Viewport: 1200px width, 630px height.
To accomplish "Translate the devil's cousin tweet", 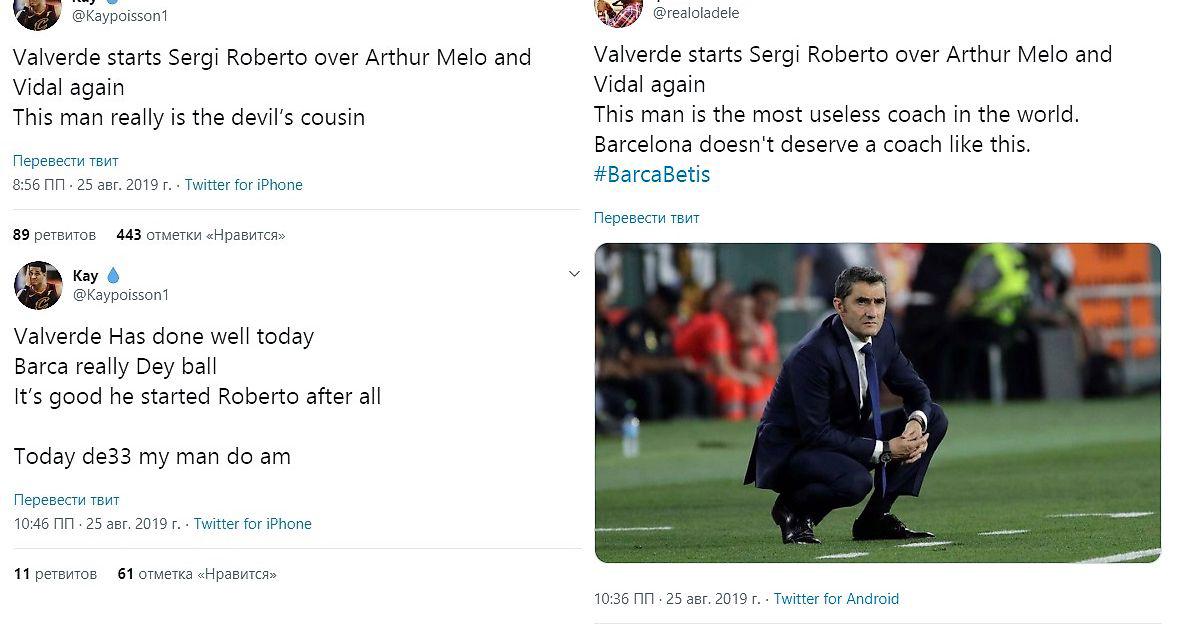I will click(66, 160).
